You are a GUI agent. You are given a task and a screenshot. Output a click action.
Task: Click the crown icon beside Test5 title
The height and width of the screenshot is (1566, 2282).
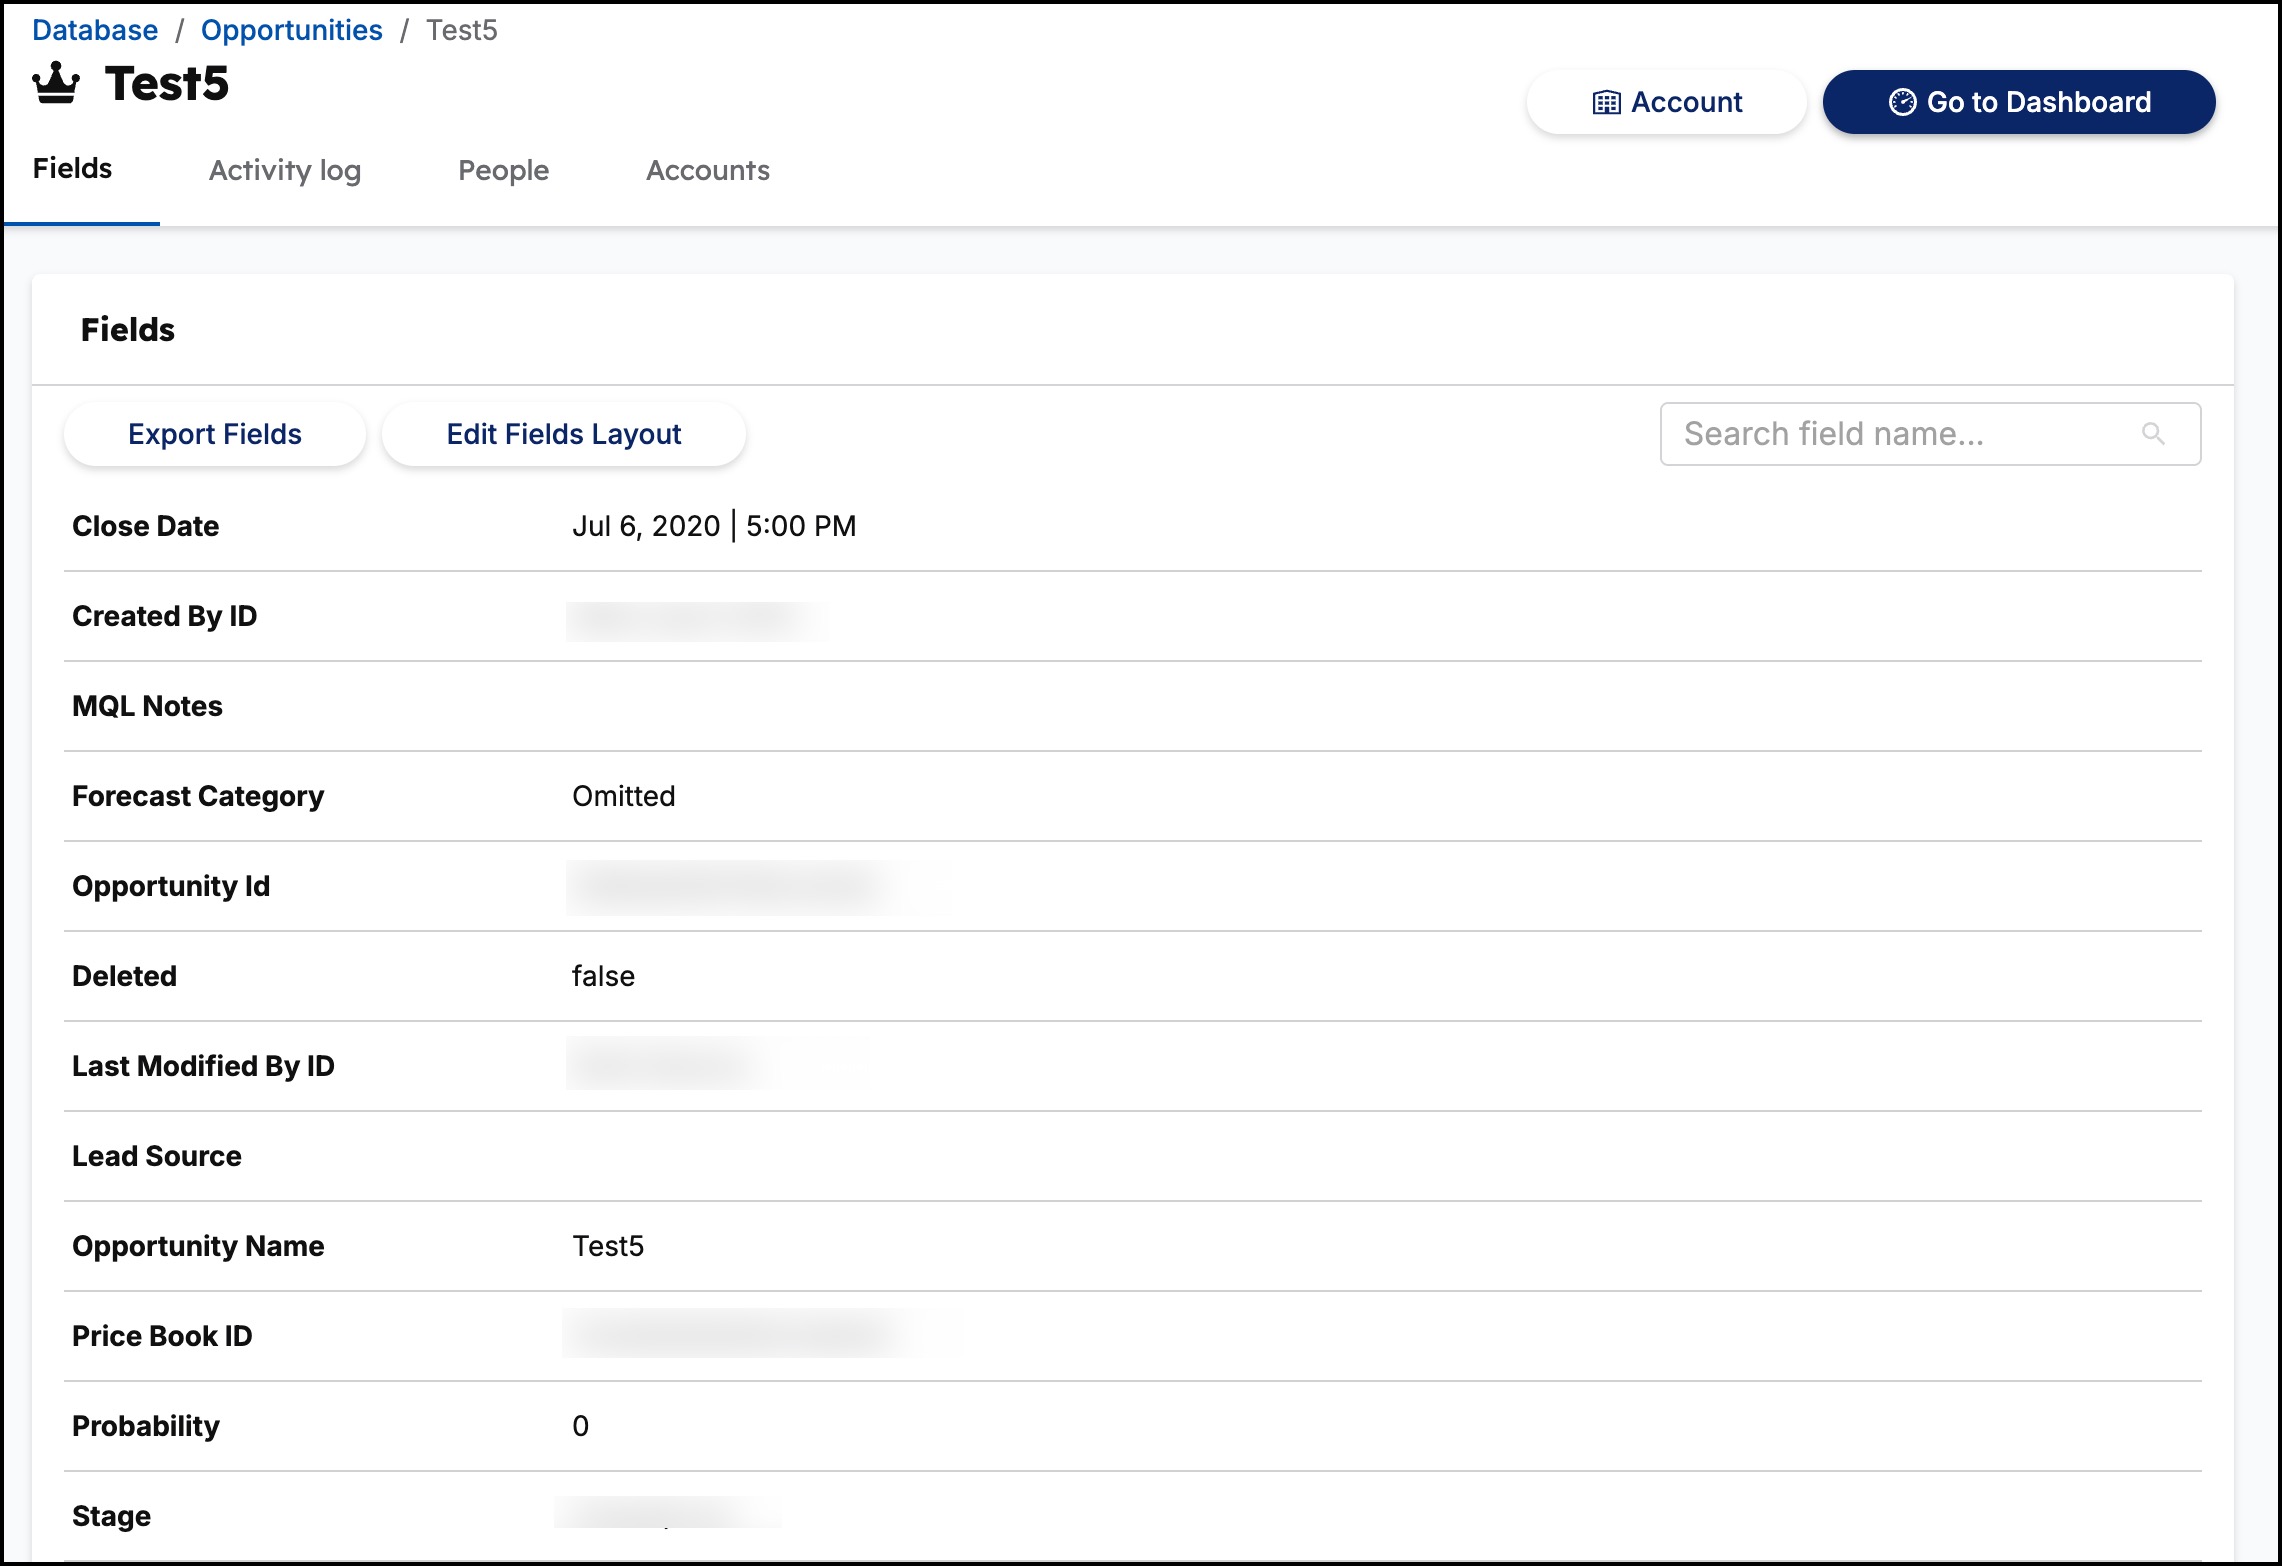(56, 83)
